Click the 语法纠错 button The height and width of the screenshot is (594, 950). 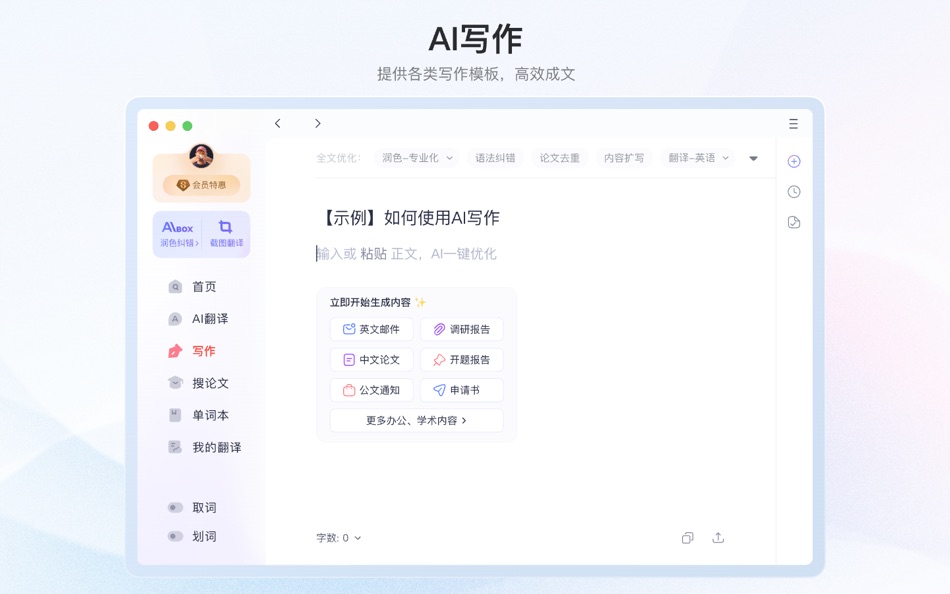point(495,158)
